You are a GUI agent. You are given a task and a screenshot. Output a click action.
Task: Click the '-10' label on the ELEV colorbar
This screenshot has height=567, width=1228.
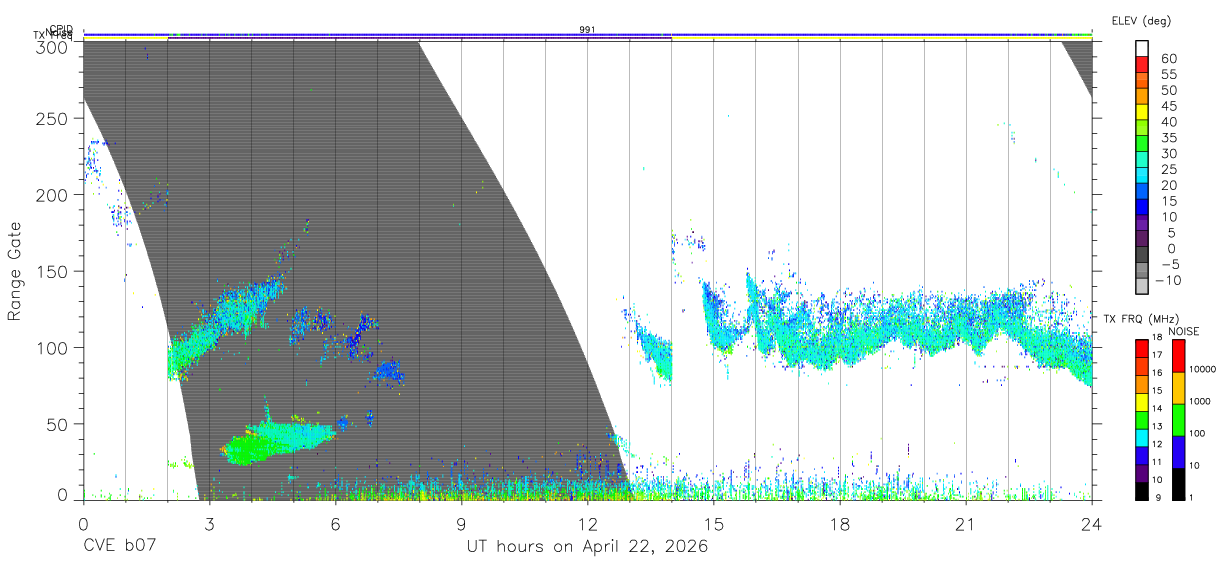[1167, 280]
